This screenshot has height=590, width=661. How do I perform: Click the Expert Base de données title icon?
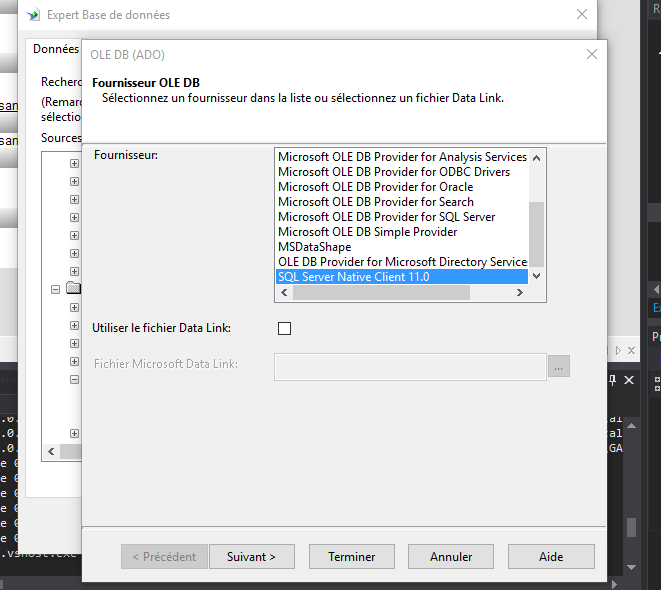click(33, 15)
